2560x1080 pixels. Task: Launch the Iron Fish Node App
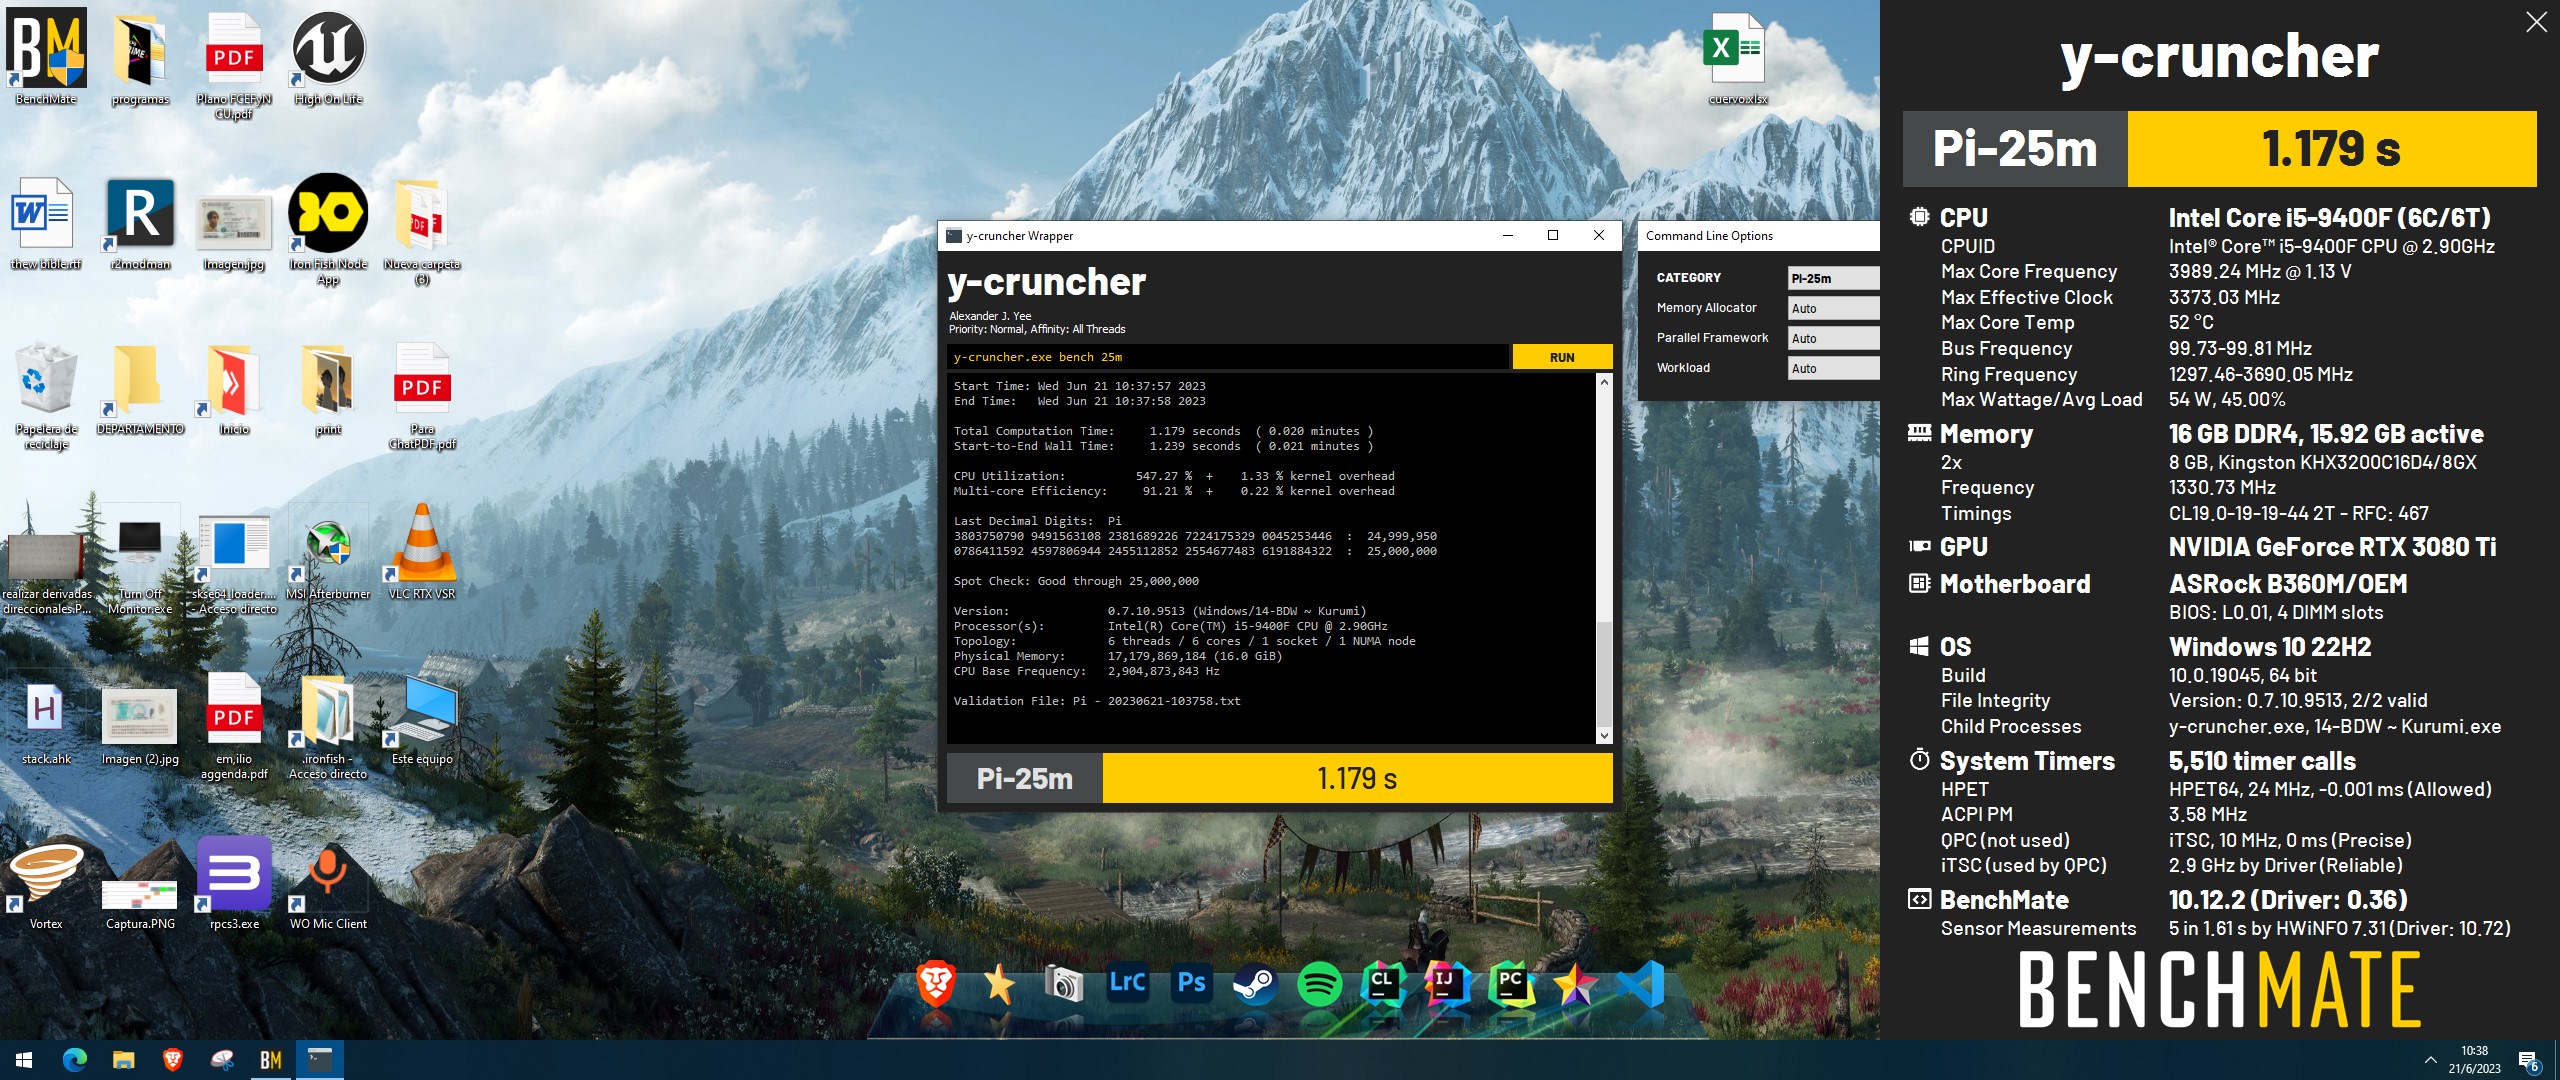[328, 230]
